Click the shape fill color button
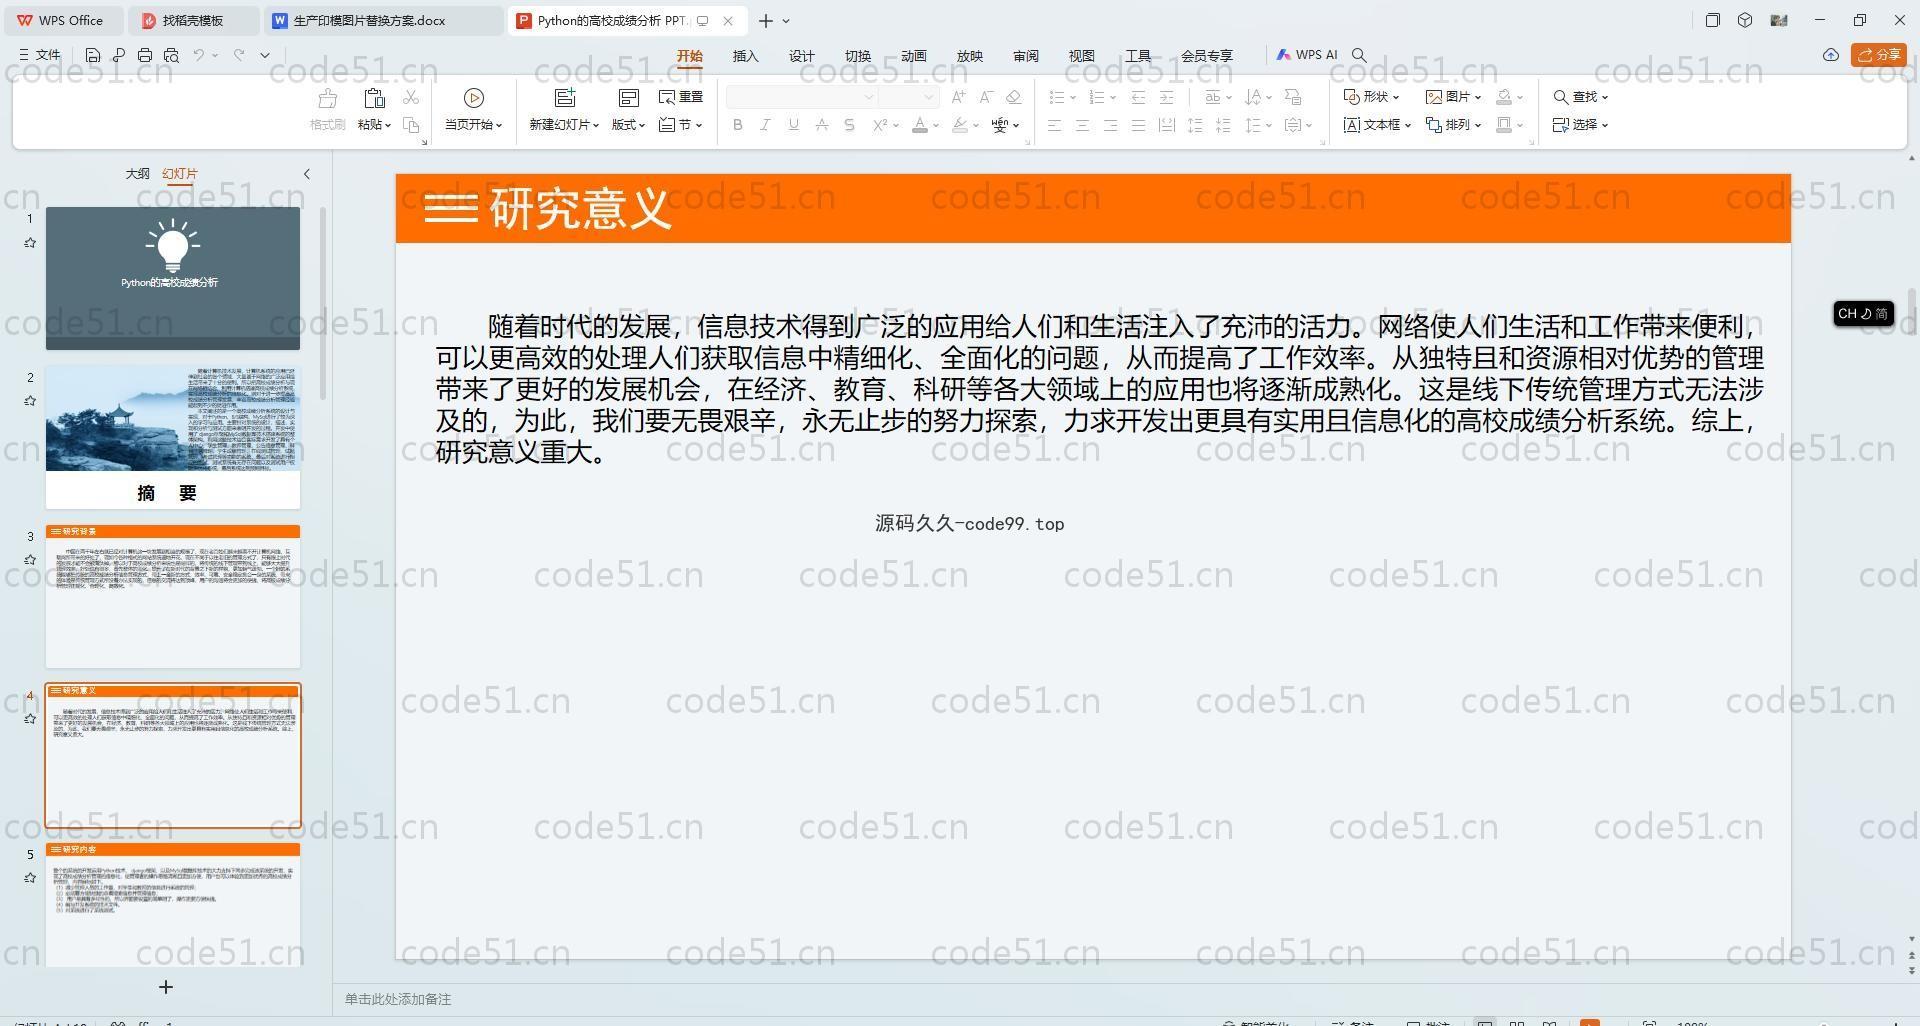Viewport: 1920px width, 1026px height. coord(1503,97)
